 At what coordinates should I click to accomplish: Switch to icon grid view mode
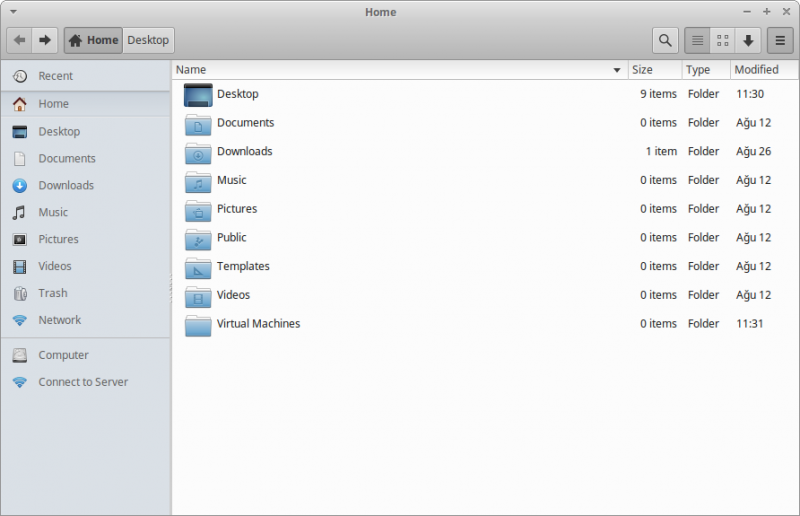[722, 40]
